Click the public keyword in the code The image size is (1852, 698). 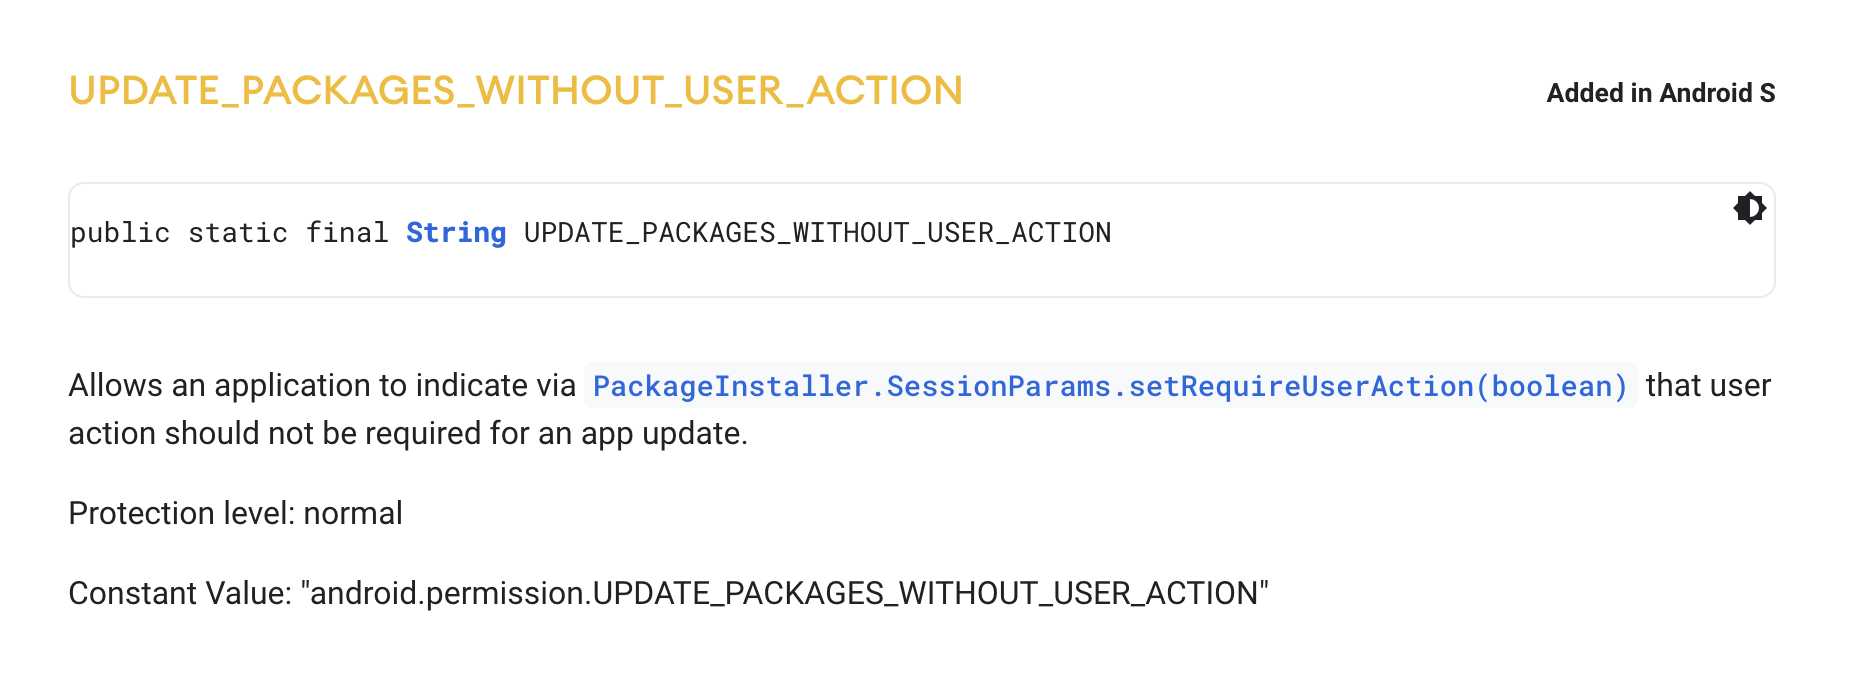[x=120, y=233]
